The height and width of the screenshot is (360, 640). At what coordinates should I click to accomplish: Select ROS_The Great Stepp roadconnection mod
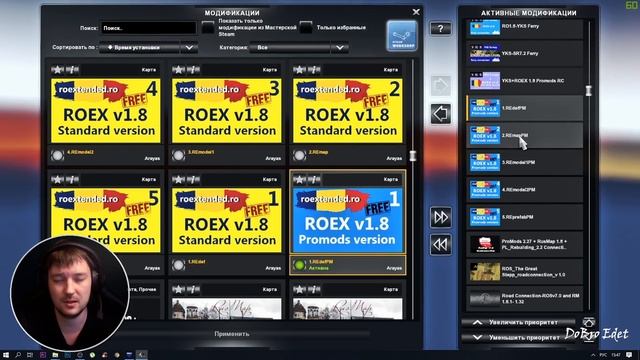click(525, 272)
